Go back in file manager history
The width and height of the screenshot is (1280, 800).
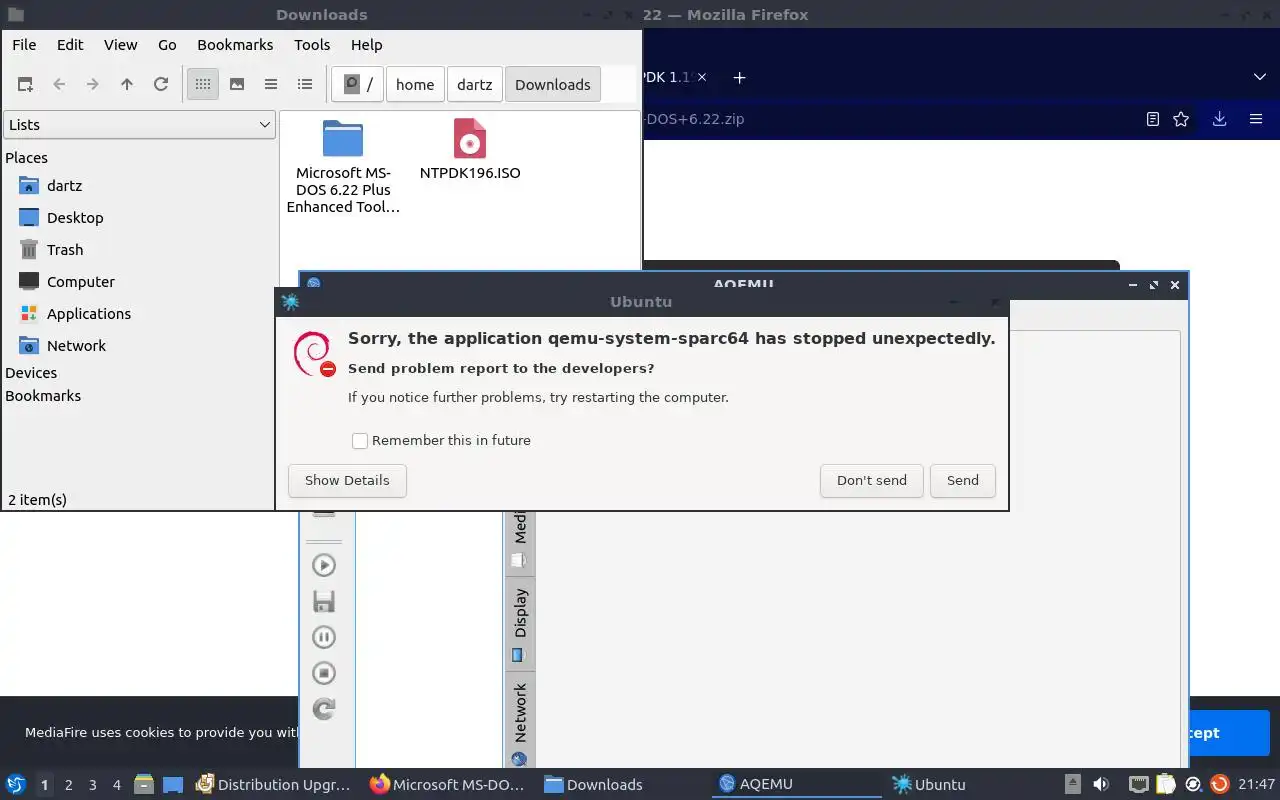[59, 85]
